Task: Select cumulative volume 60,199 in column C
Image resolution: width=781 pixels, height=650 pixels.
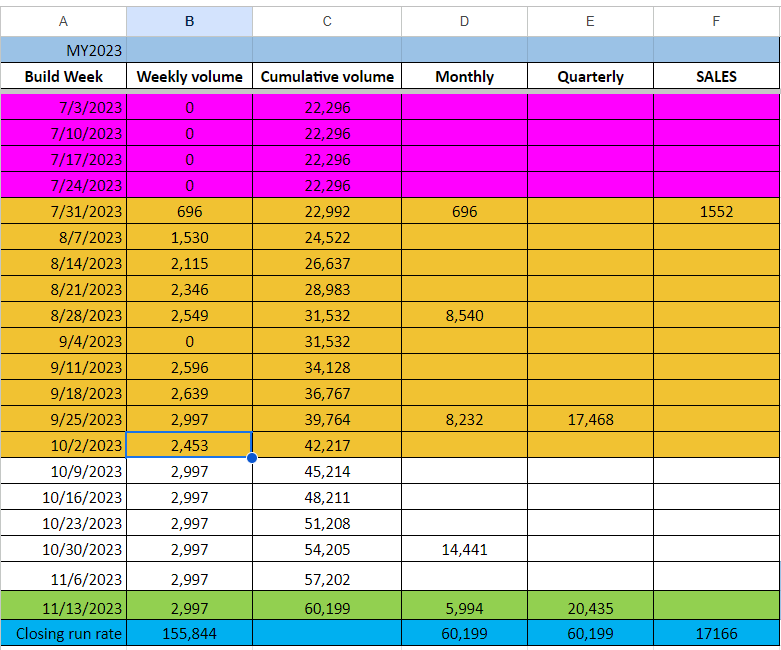Action: 327,607
